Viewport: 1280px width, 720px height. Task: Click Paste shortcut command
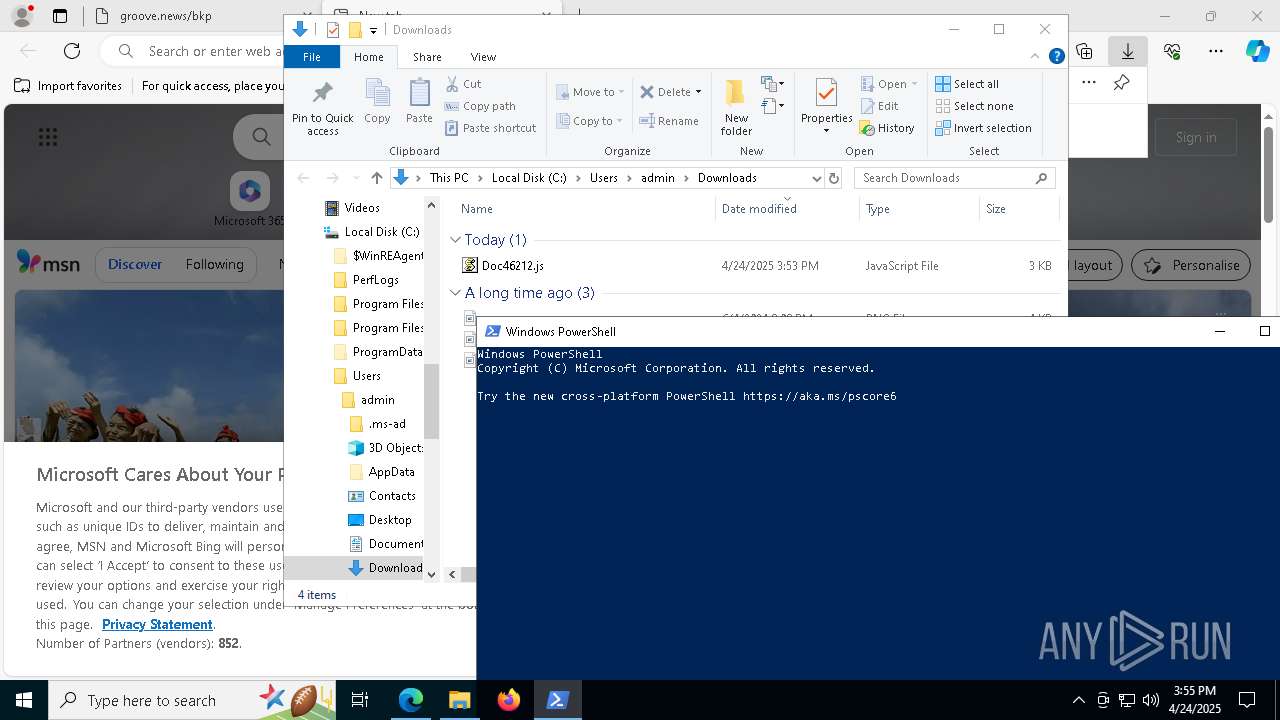click(x=491, y=128)
